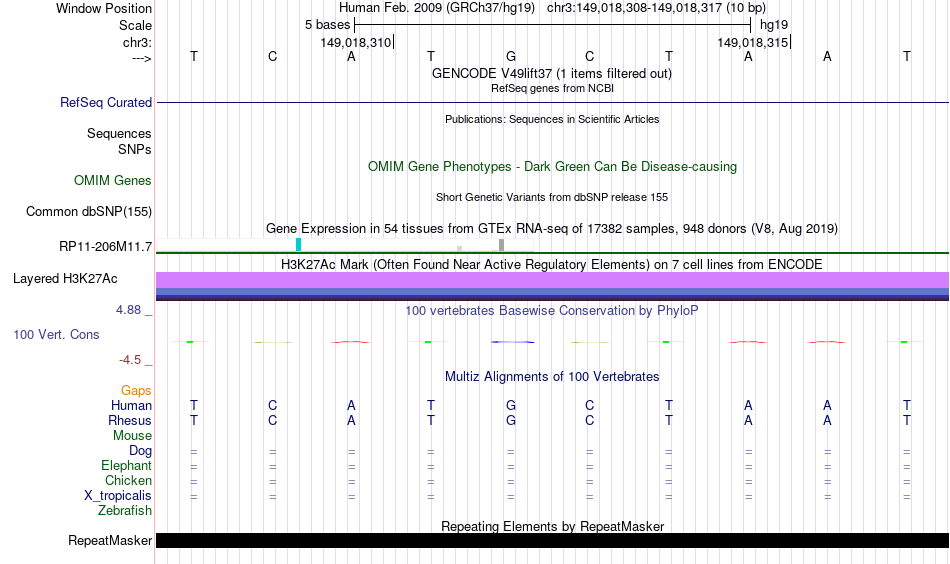Click the Layered H3K27Ac track label
Screen dimensions: 950x564
(65, 279)
